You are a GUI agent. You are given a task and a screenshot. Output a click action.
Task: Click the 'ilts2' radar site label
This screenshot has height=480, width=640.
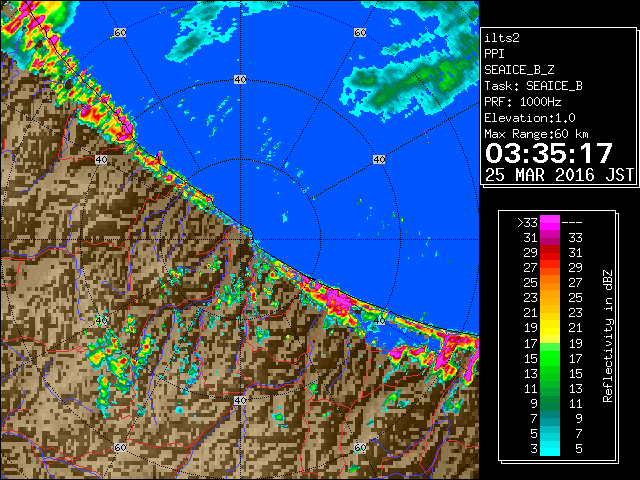tap(502, 38)
